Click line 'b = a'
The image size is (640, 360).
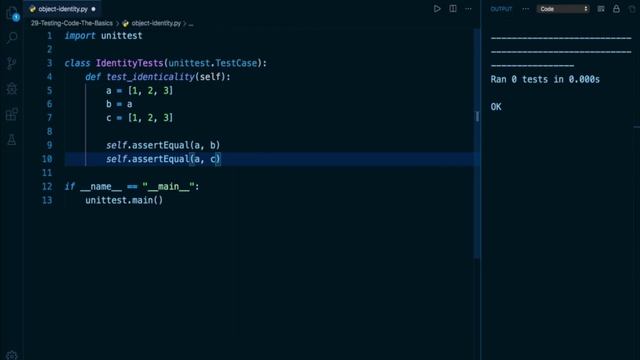[x=119, y=104]
